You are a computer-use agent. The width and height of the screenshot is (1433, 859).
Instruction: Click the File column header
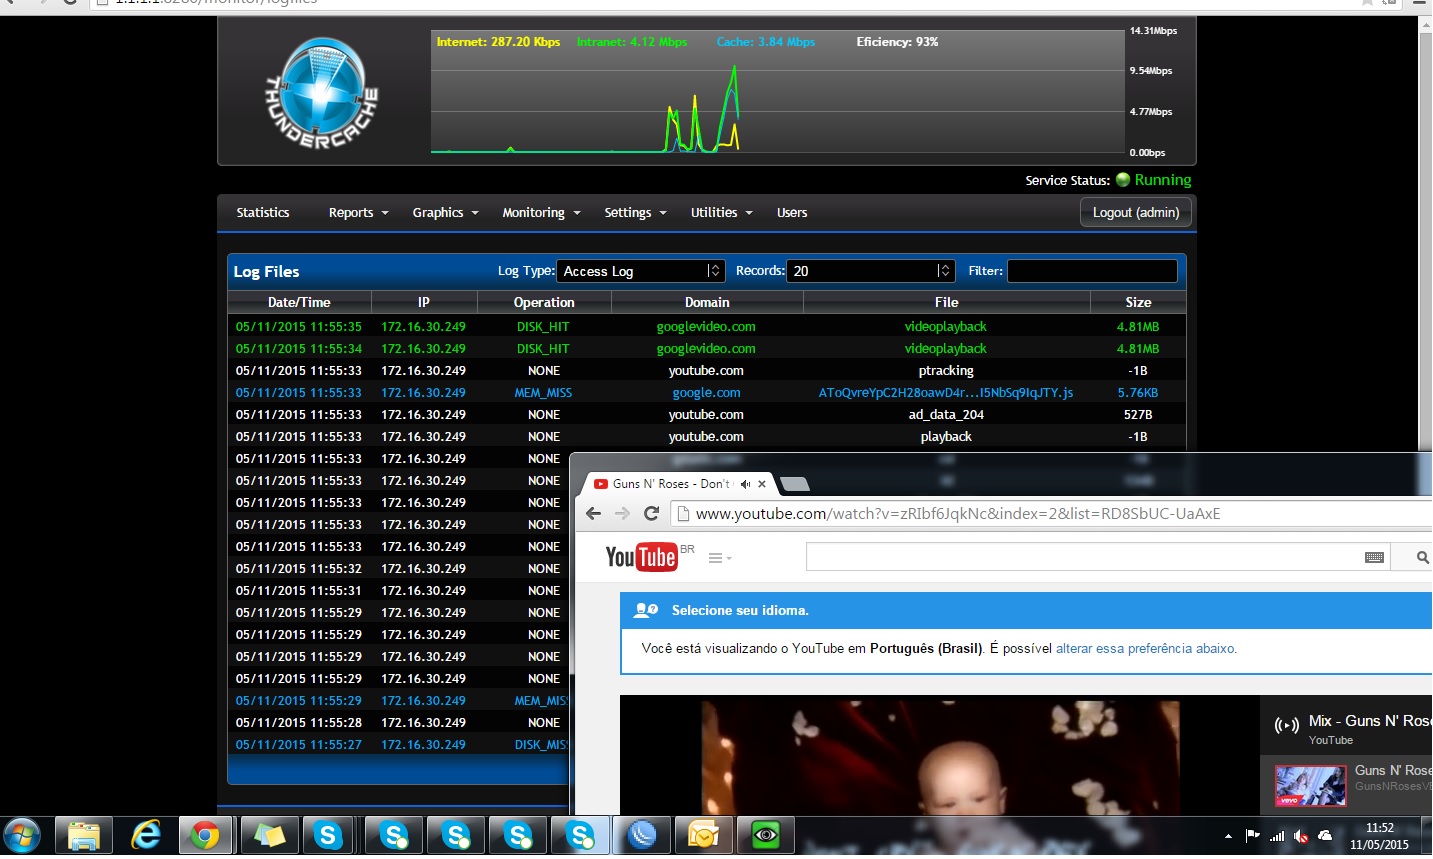pos(947,302)
